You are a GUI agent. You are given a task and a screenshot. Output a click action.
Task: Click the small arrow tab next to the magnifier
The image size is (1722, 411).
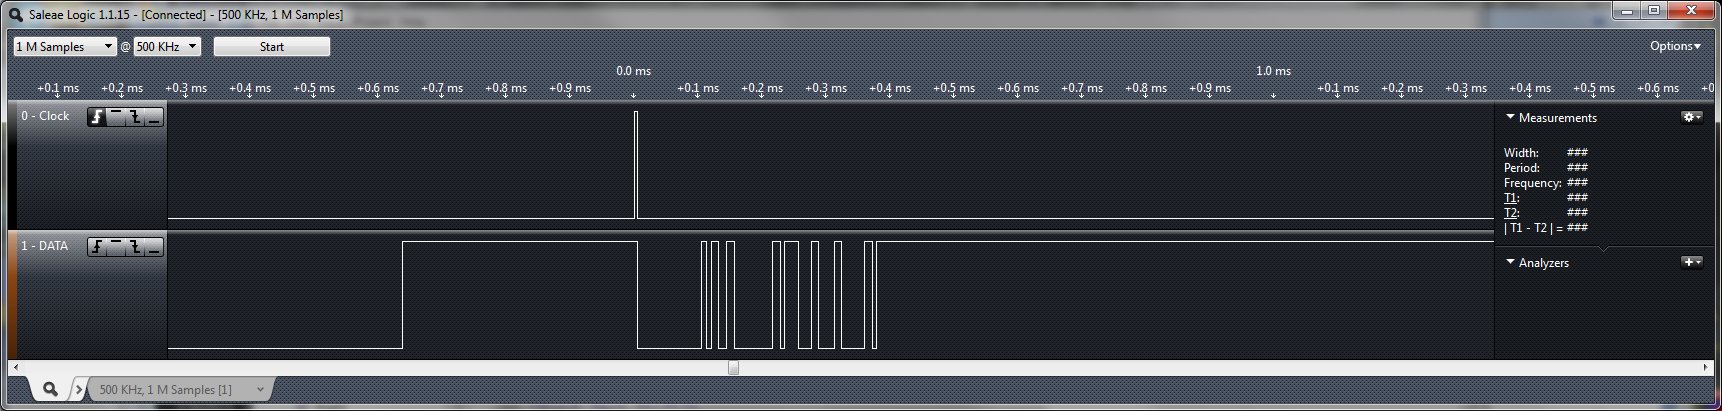79,390
